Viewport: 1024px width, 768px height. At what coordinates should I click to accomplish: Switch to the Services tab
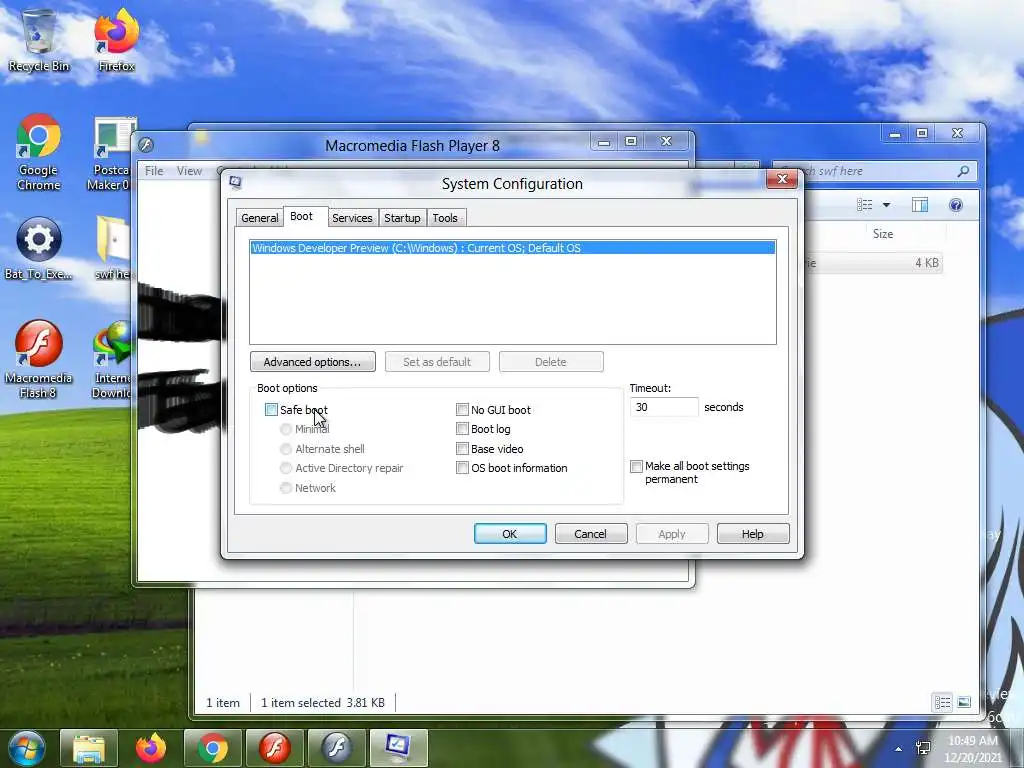[x=352, y=217]
